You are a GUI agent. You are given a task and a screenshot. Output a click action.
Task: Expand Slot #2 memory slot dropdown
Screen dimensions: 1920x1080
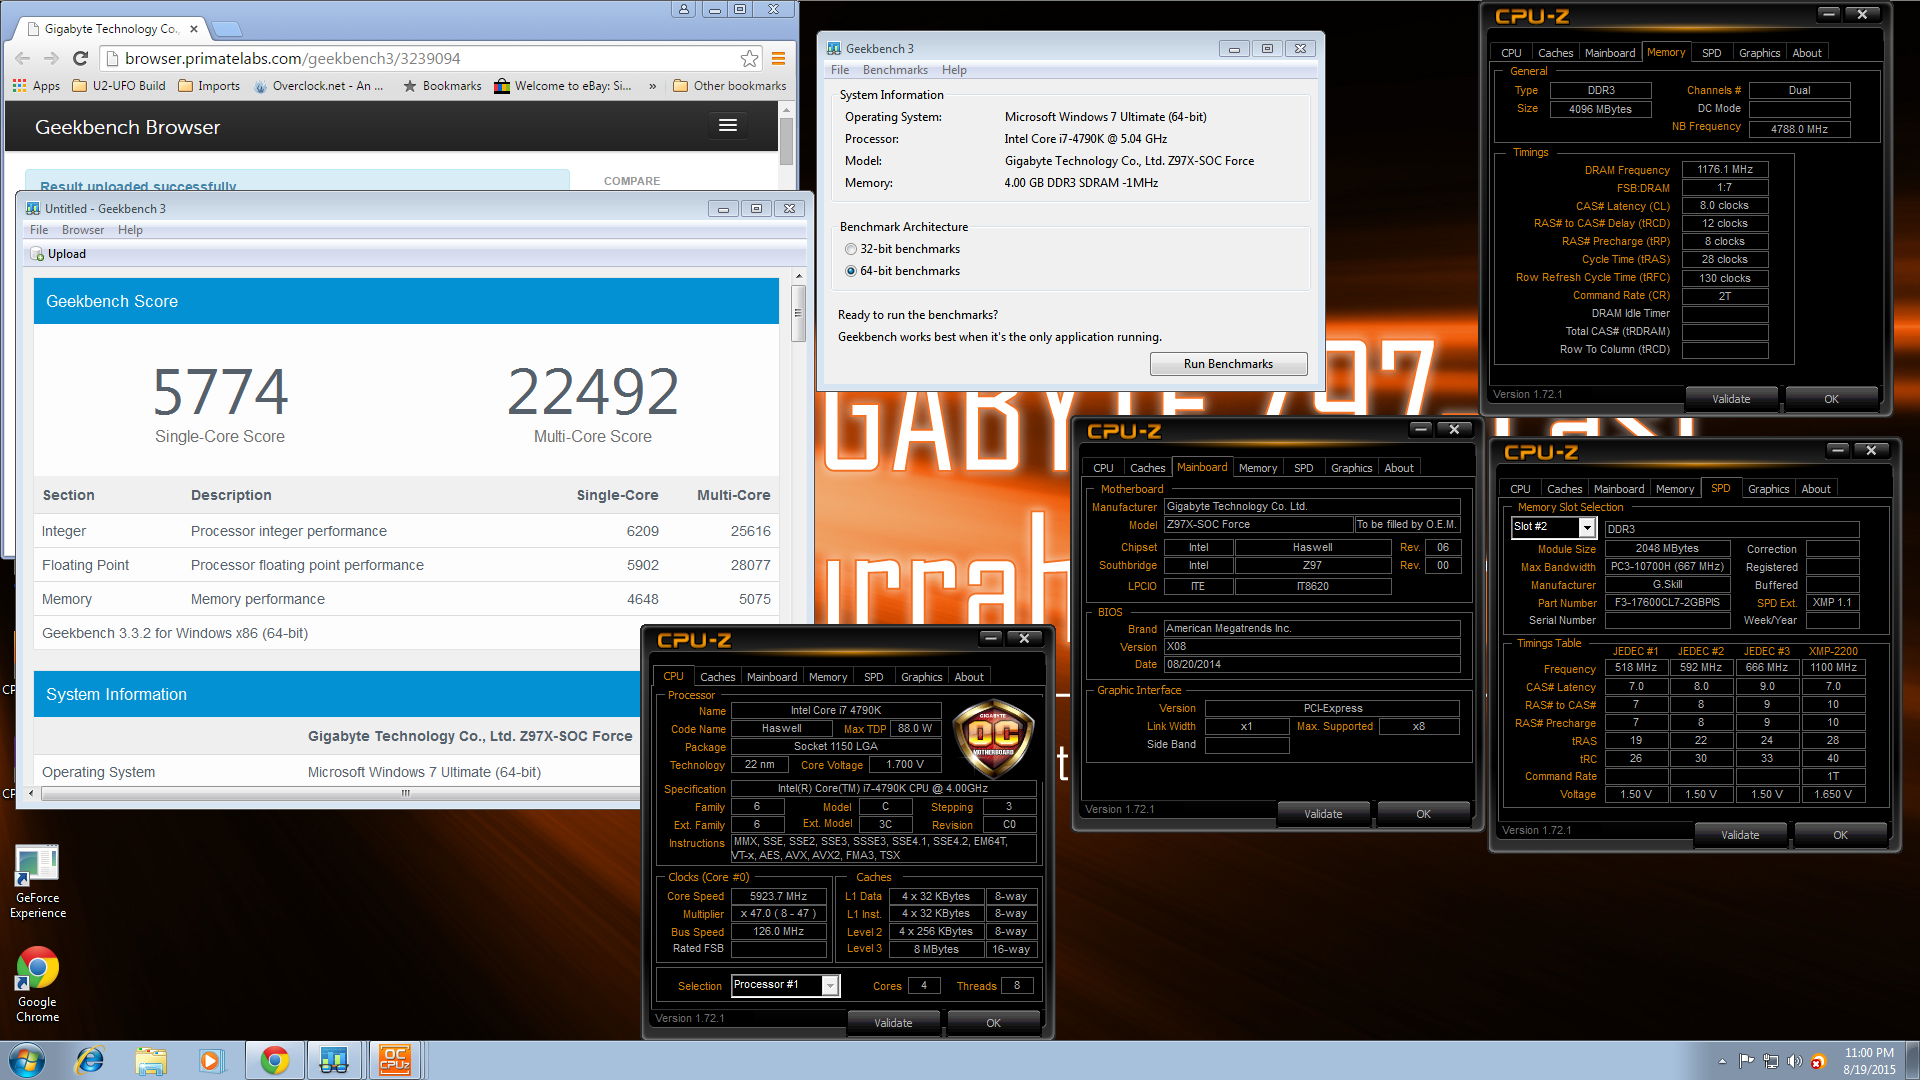pyautogui.click(x=1586, y=527)
